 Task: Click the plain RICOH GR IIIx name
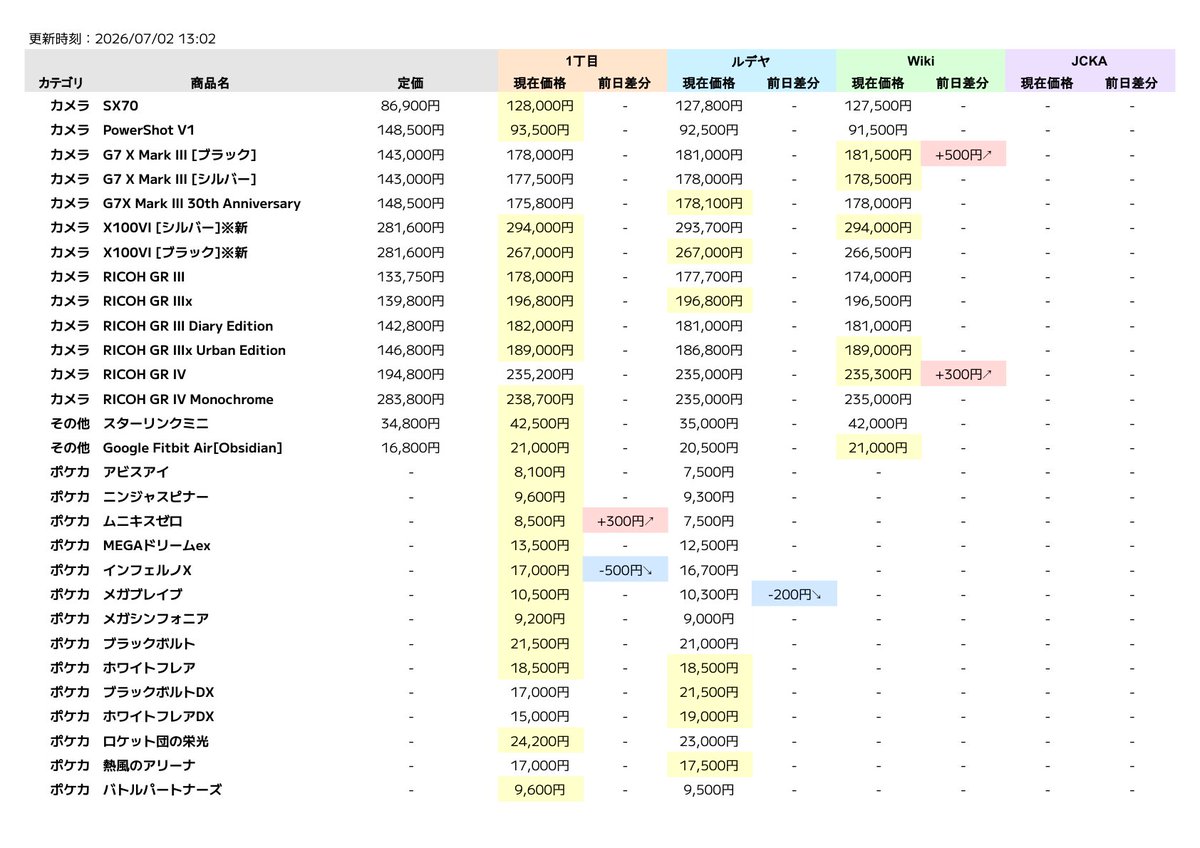148,301
